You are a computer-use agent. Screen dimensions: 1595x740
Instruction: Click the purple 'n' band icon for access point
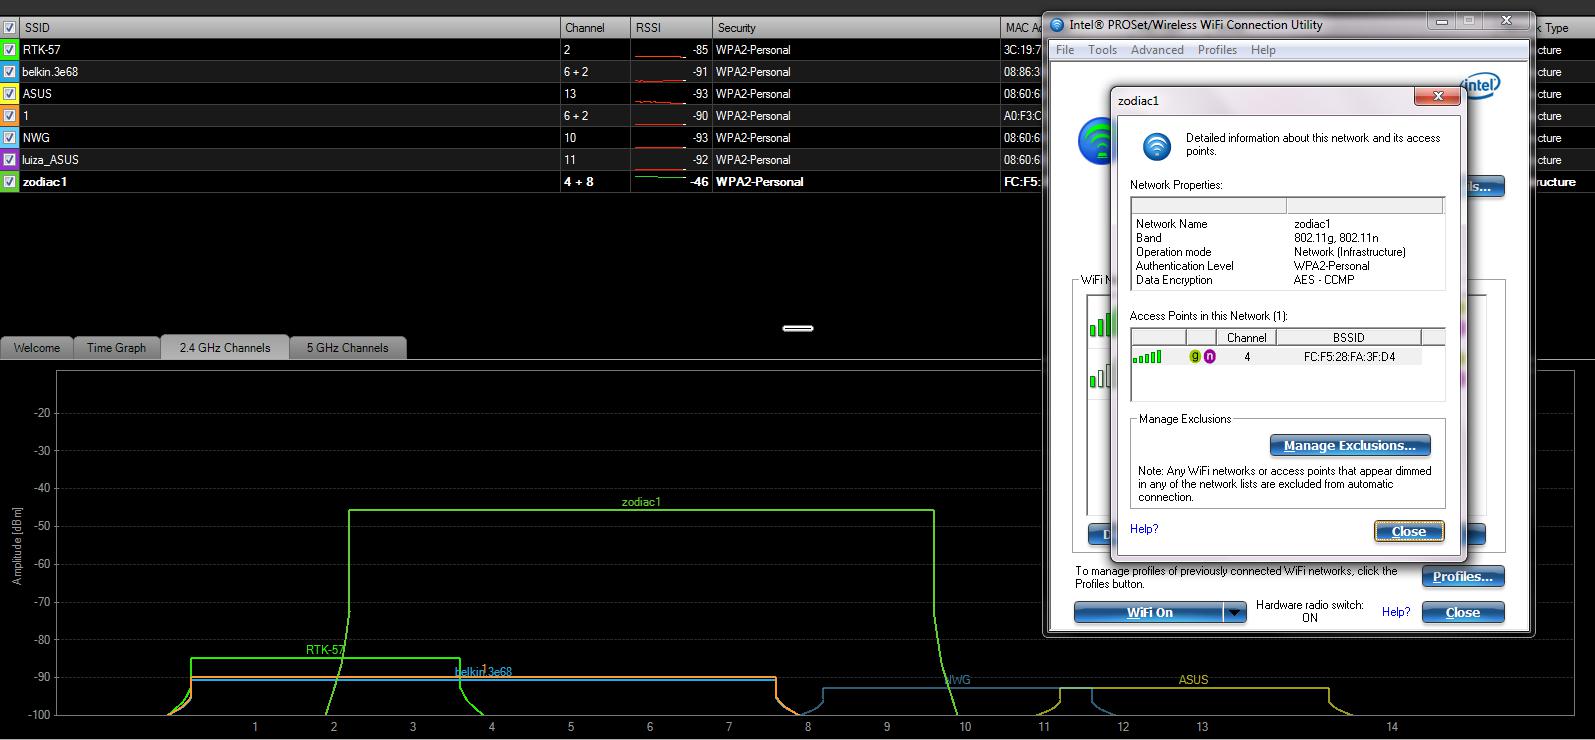click(1209, 357)
